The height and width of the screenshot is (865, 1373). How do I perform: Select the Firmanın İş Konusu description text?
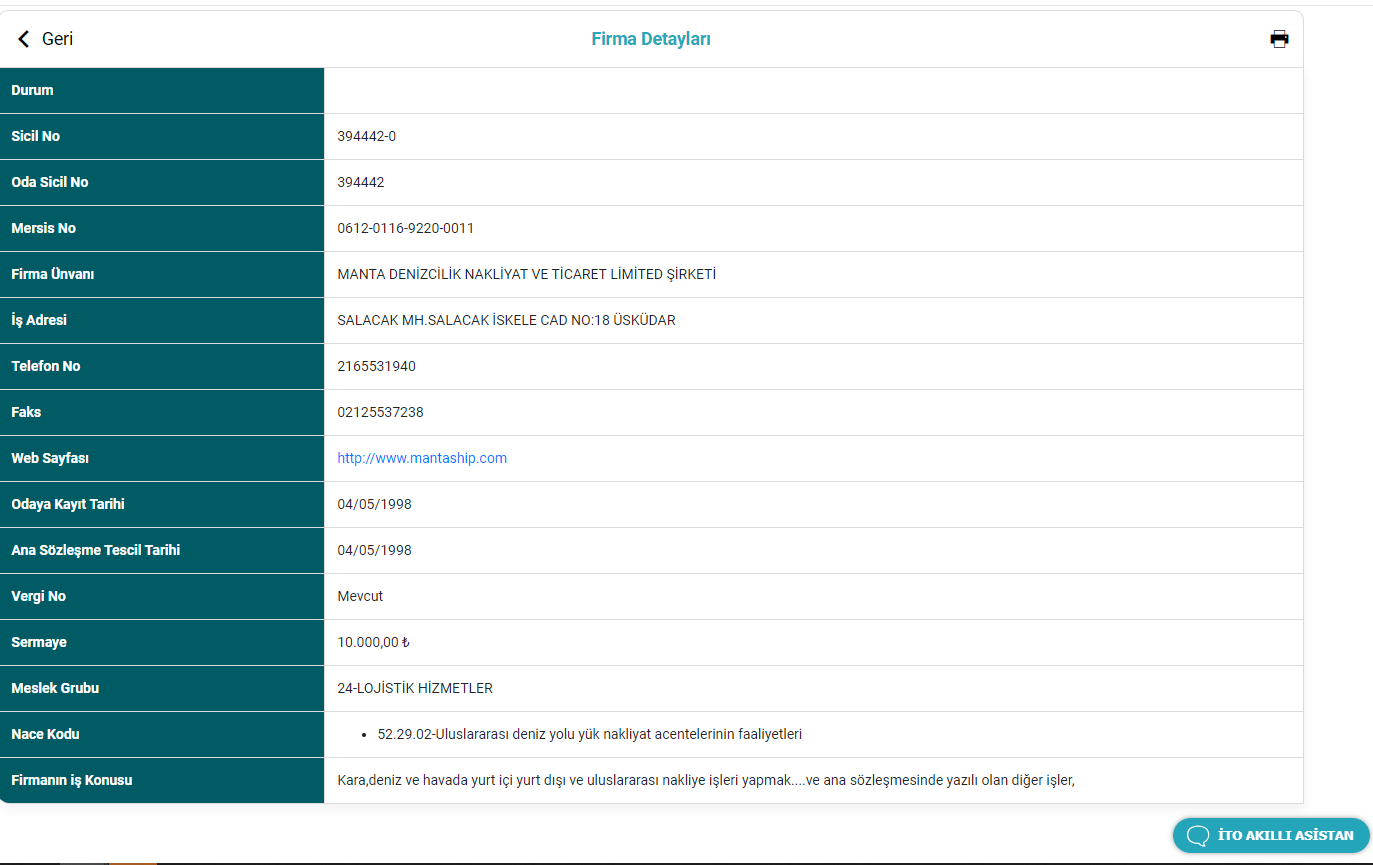coord(706,780)
